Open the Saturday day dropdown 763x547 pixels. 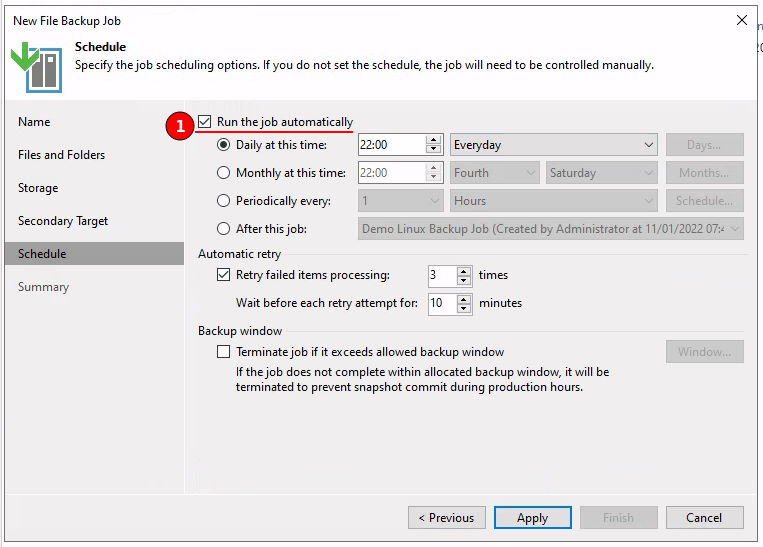point(601,173)
